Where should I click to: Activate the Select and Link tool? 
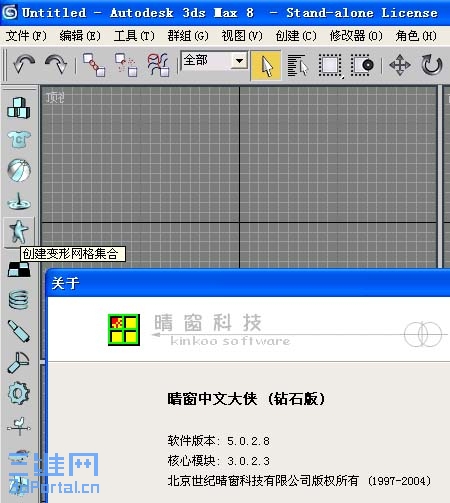coord(94,65)
